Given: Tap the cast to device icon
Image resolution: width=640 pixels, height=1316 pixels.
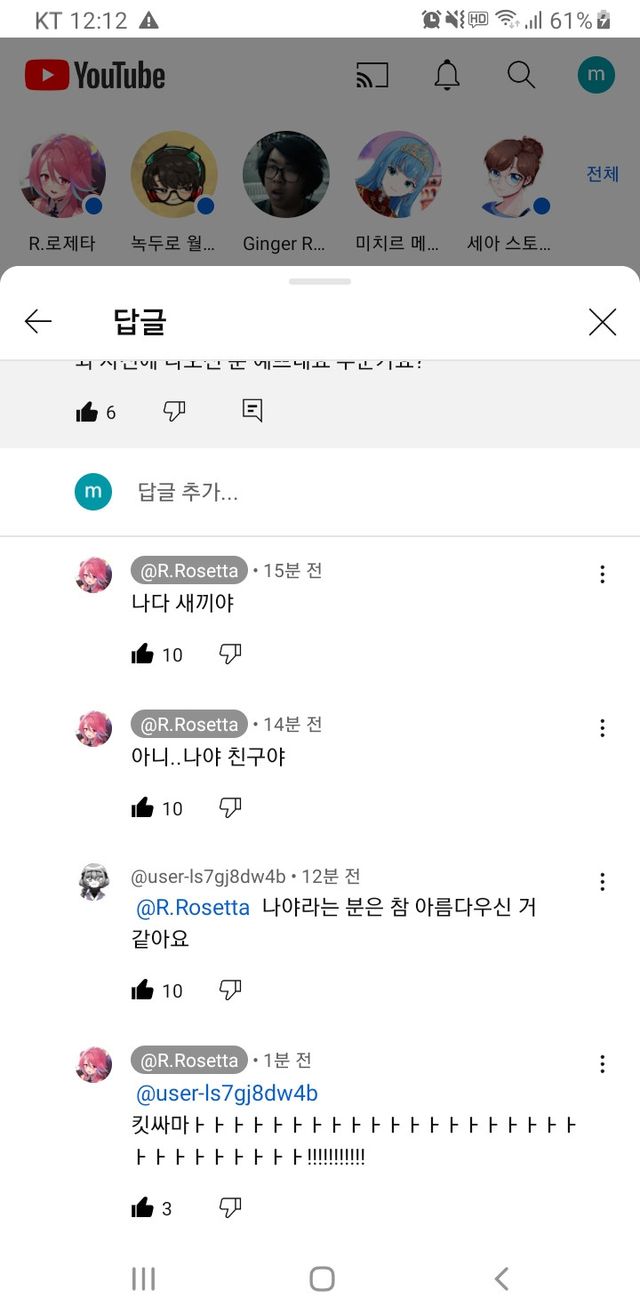Looking at the screenshot, I should coord(372,75).
